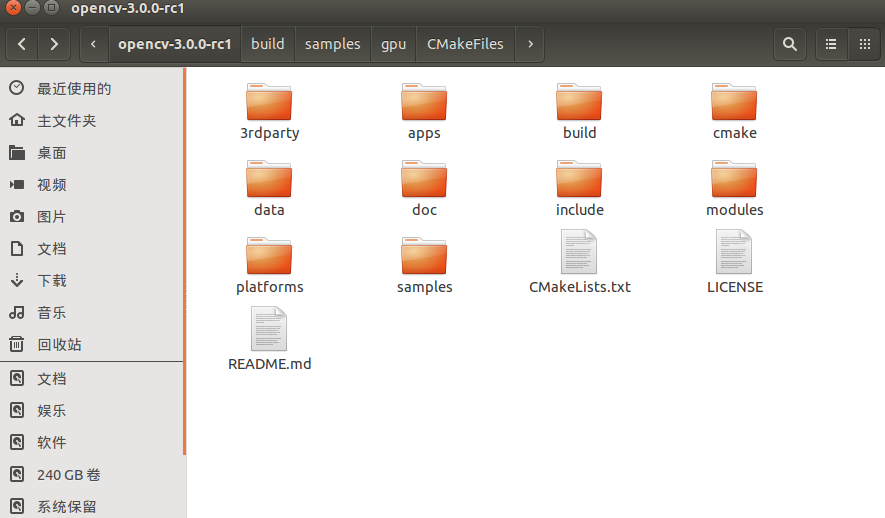Open Home folder (主文件夹) in sidebar
The height and width of the screenshot is (518, 885).
click(91, 121)
